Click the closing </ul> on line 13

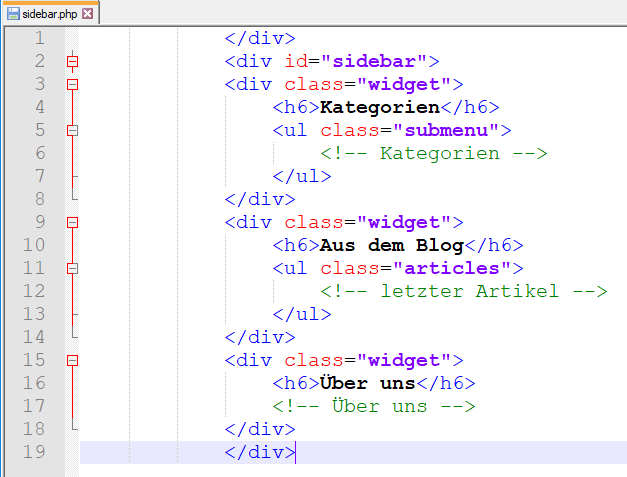(302, 314)
